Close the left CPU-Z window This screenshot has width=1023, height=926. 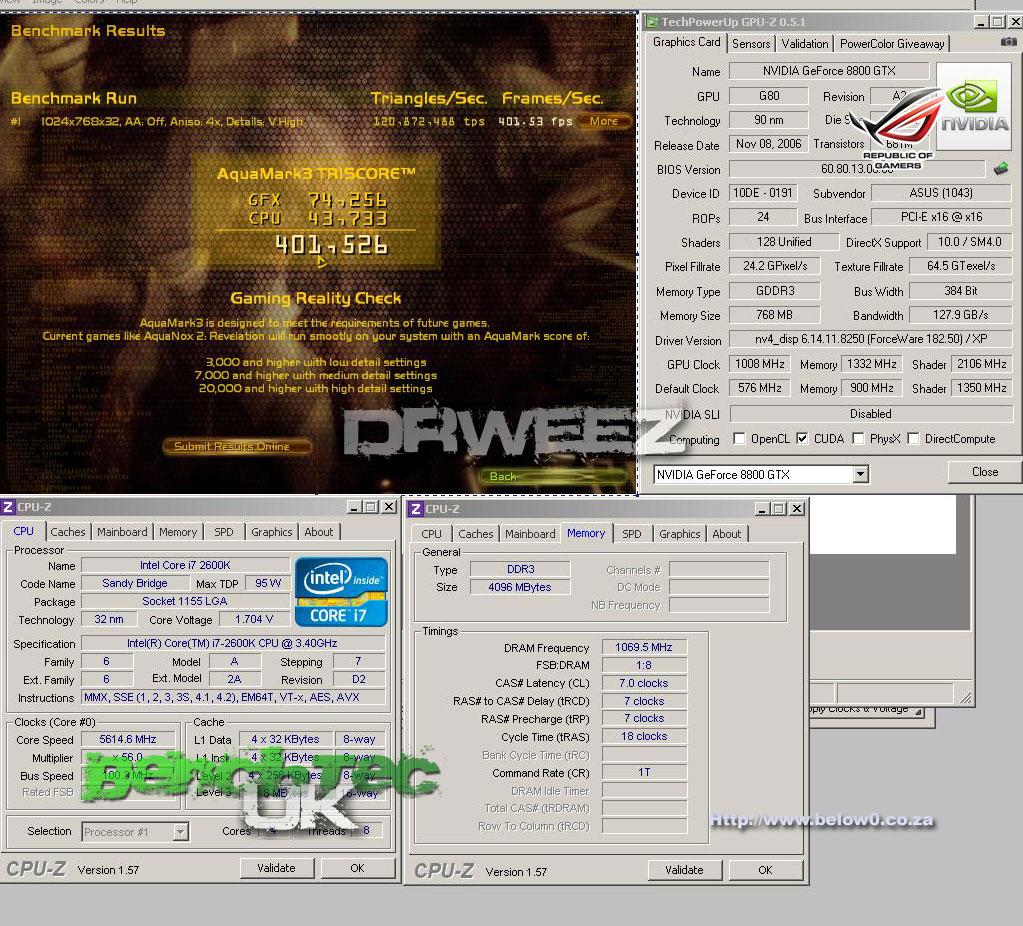(388, 507)
